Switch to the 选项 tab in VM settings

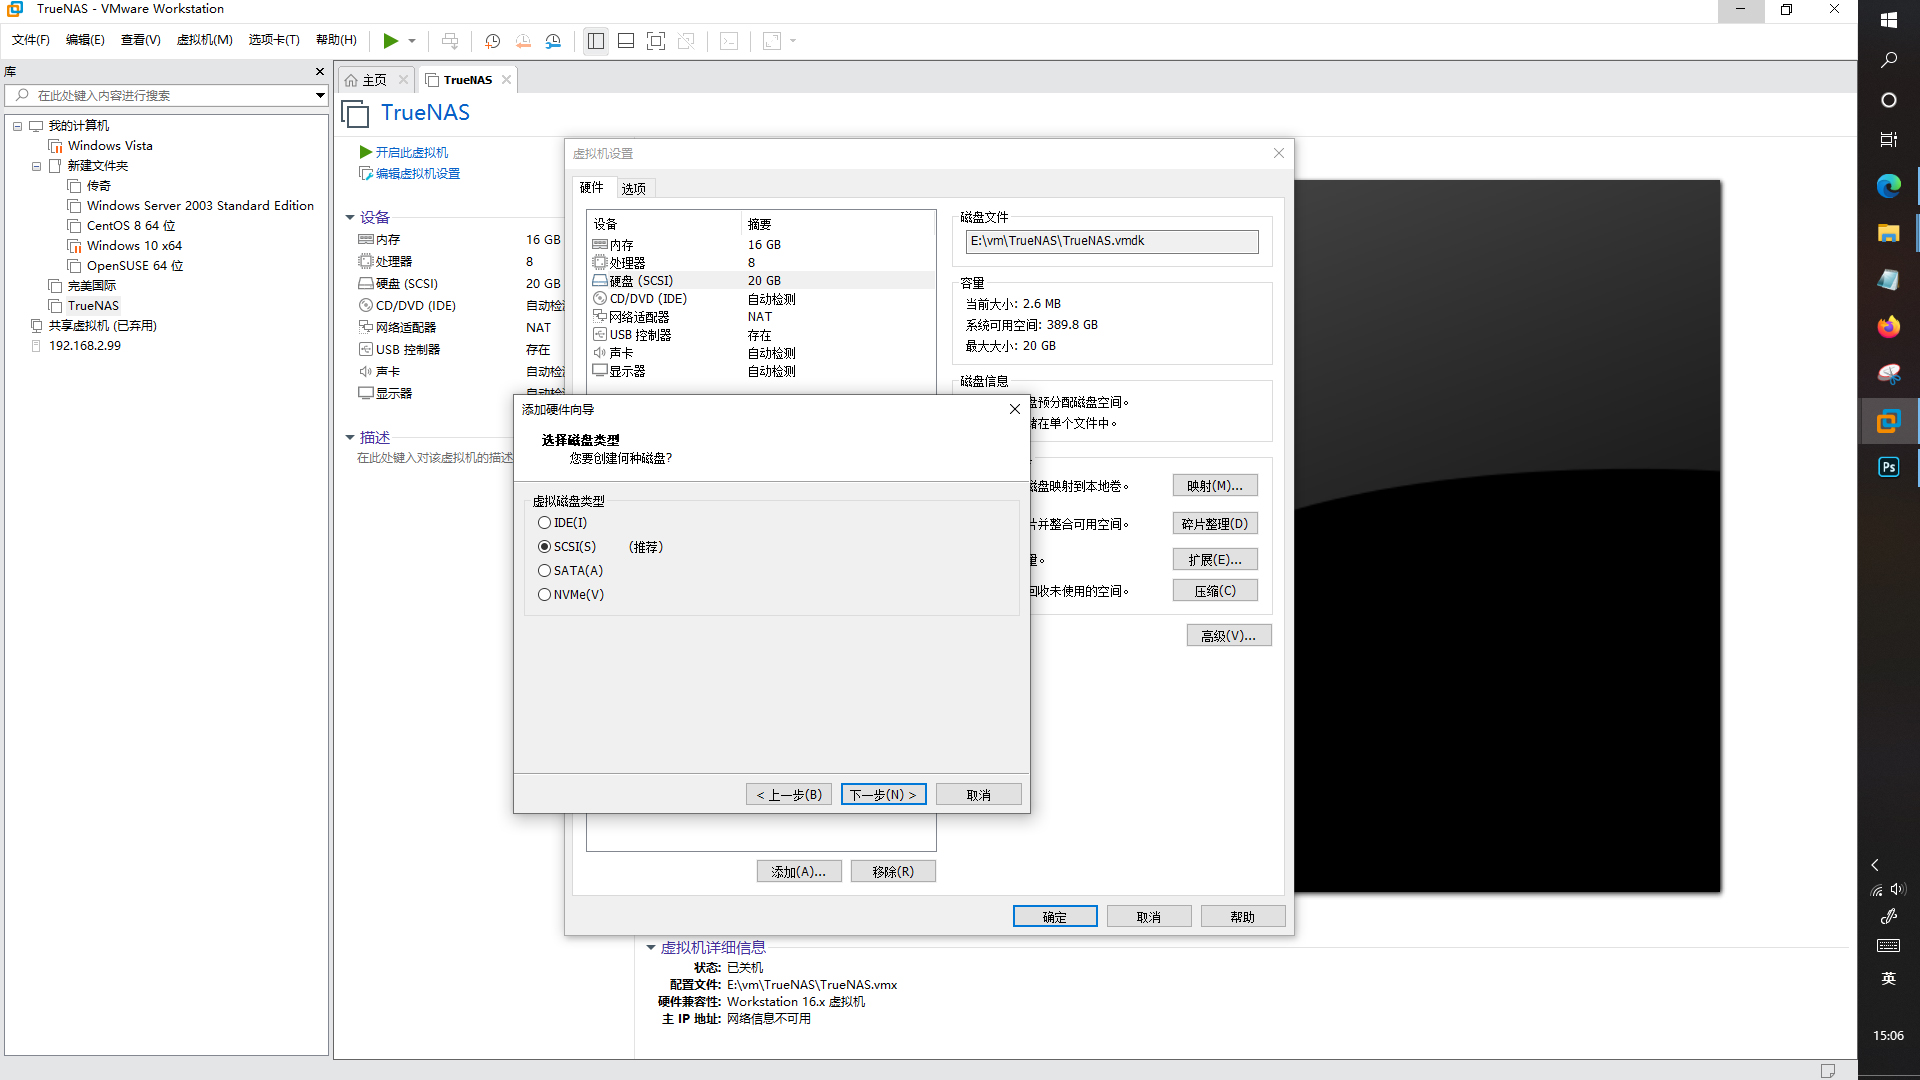(x=633, y=188)
